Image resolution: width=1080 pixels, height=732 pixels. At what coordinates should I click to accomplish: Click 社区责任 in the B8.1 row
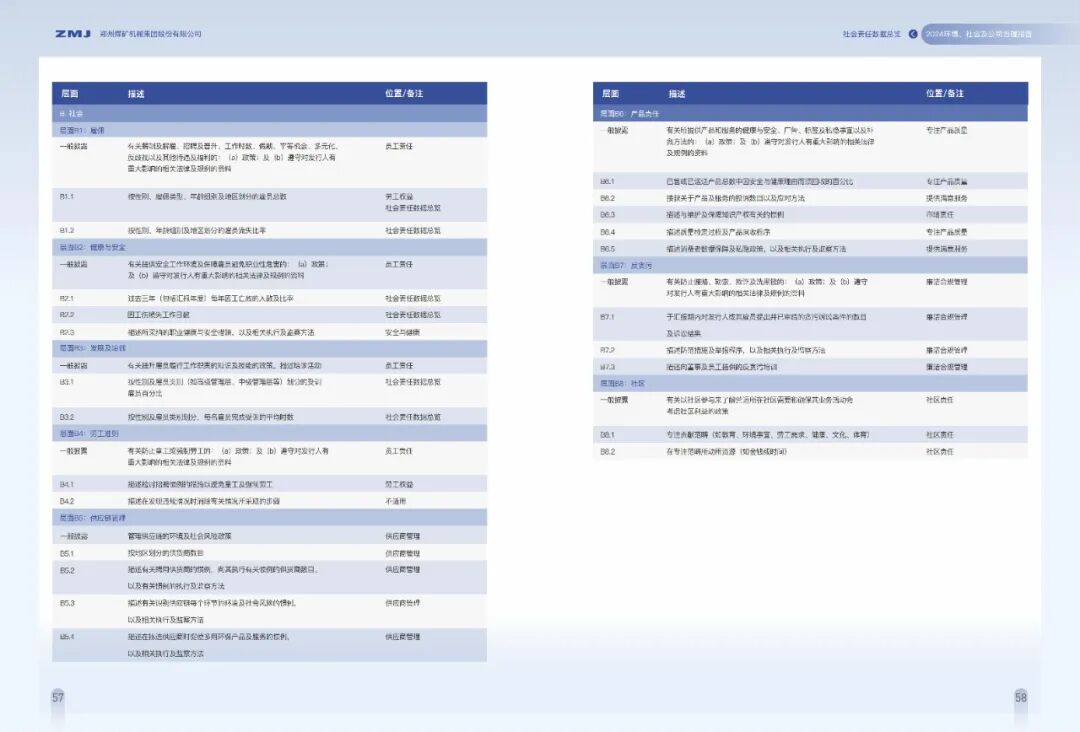point(939,435)
